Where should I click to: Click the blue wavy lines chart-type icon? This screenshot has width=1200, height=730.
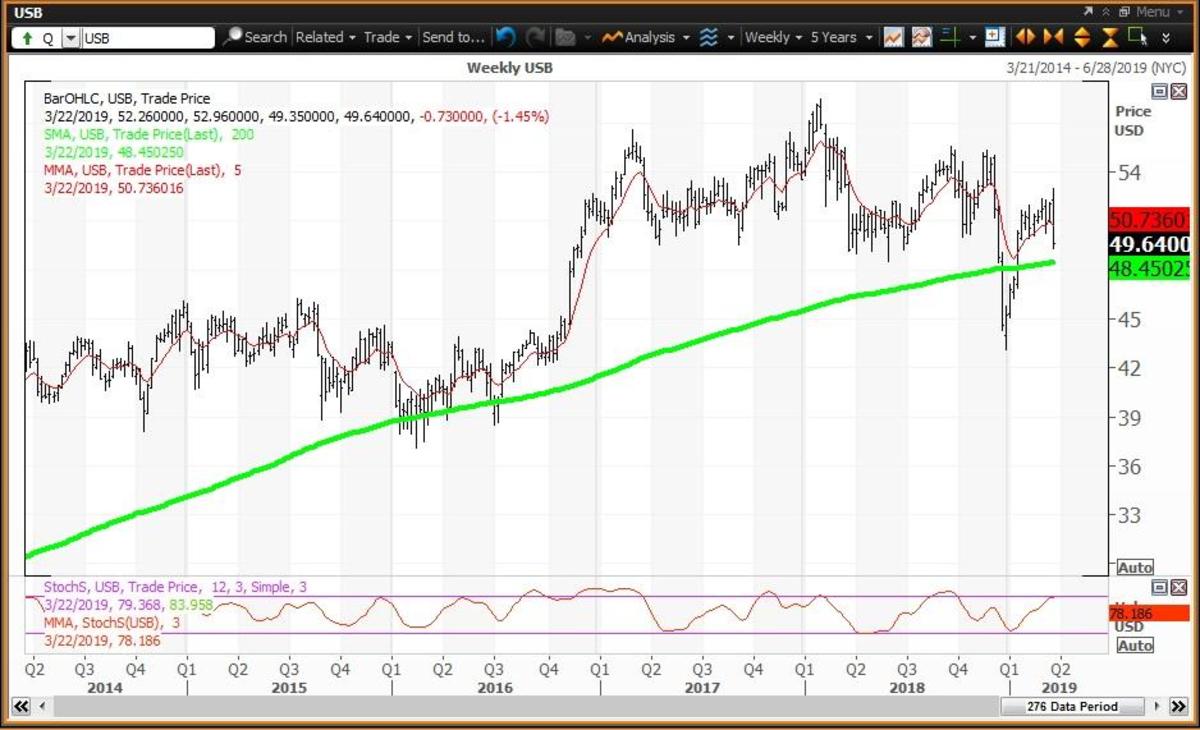tap(709, 37)
